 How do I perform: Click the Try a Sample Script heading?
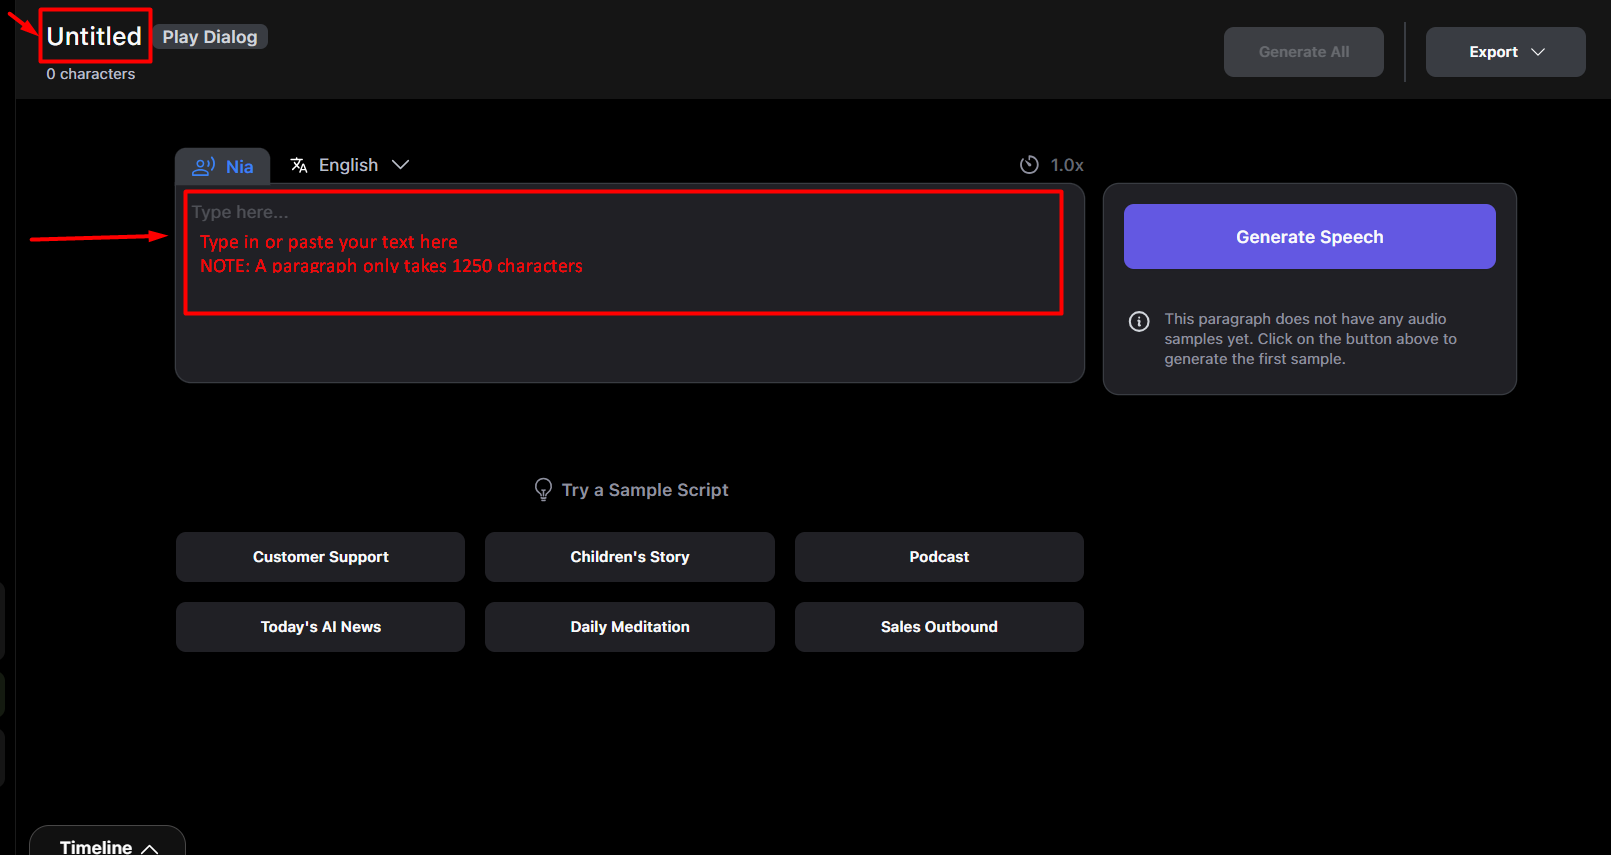645,490
